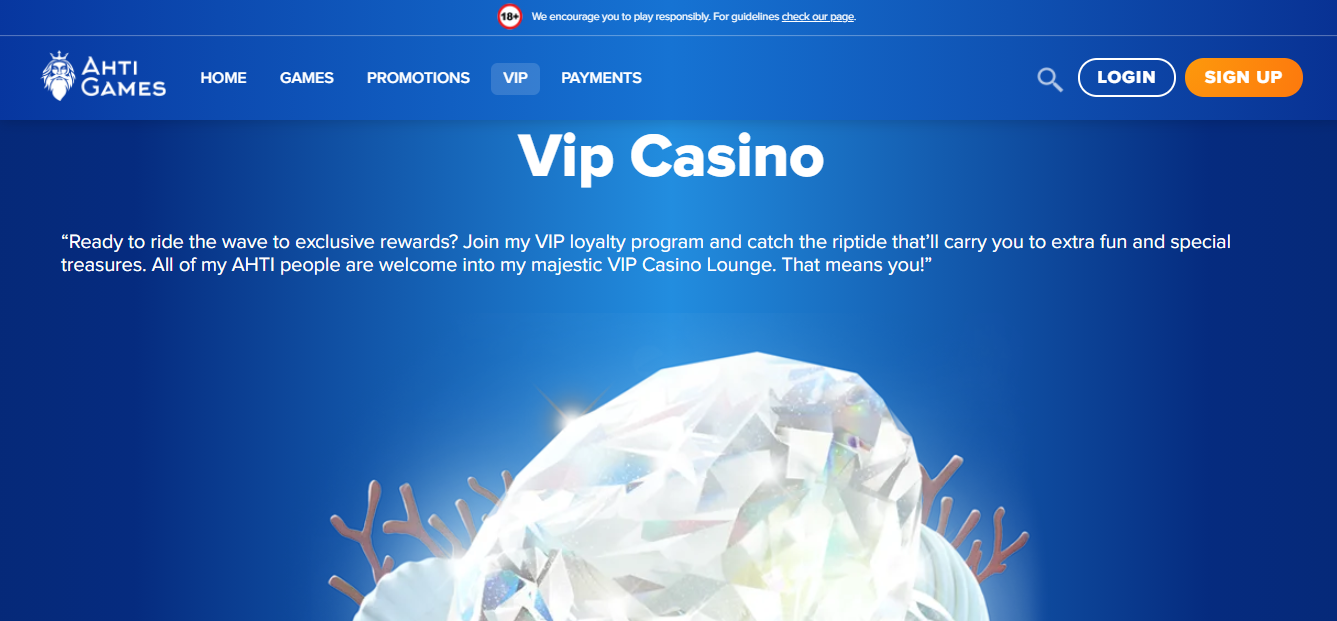Click the 'Vip Casino' page heading
Viewport: 1337px width, 621px height.
click(x=671, y=157)
